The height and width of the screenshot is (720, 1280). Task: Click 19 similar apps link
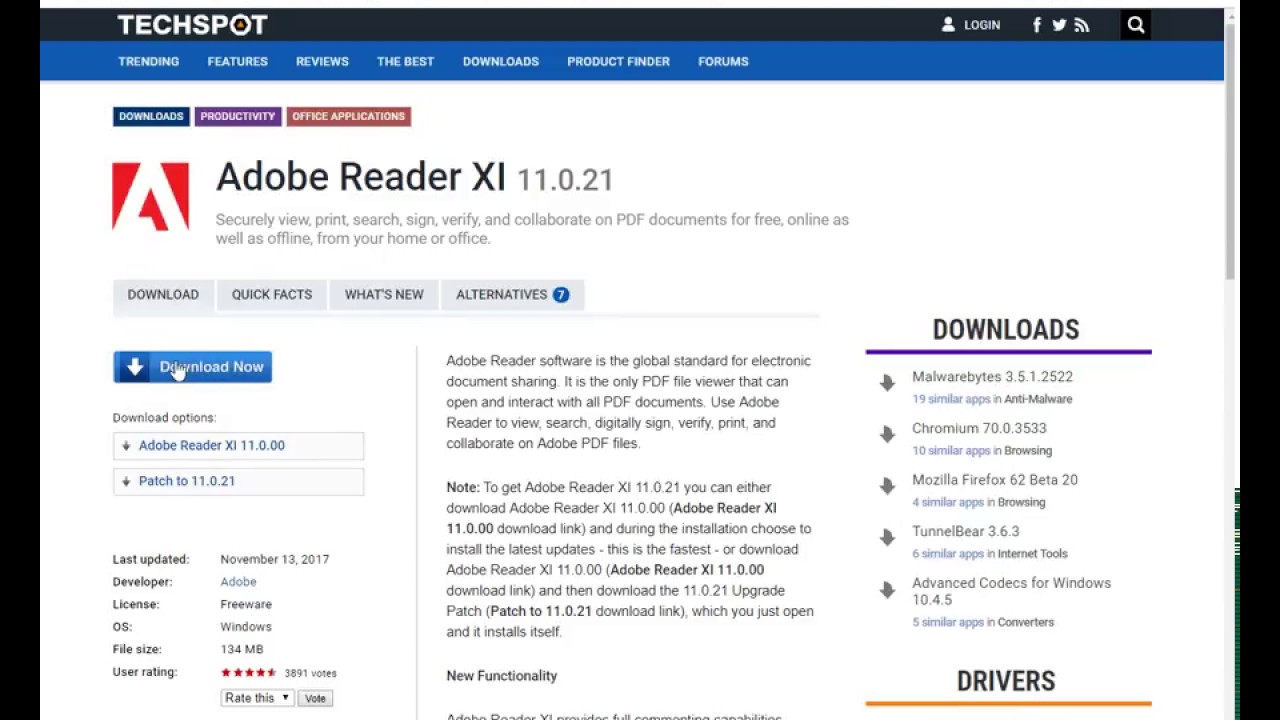[951, 399]
